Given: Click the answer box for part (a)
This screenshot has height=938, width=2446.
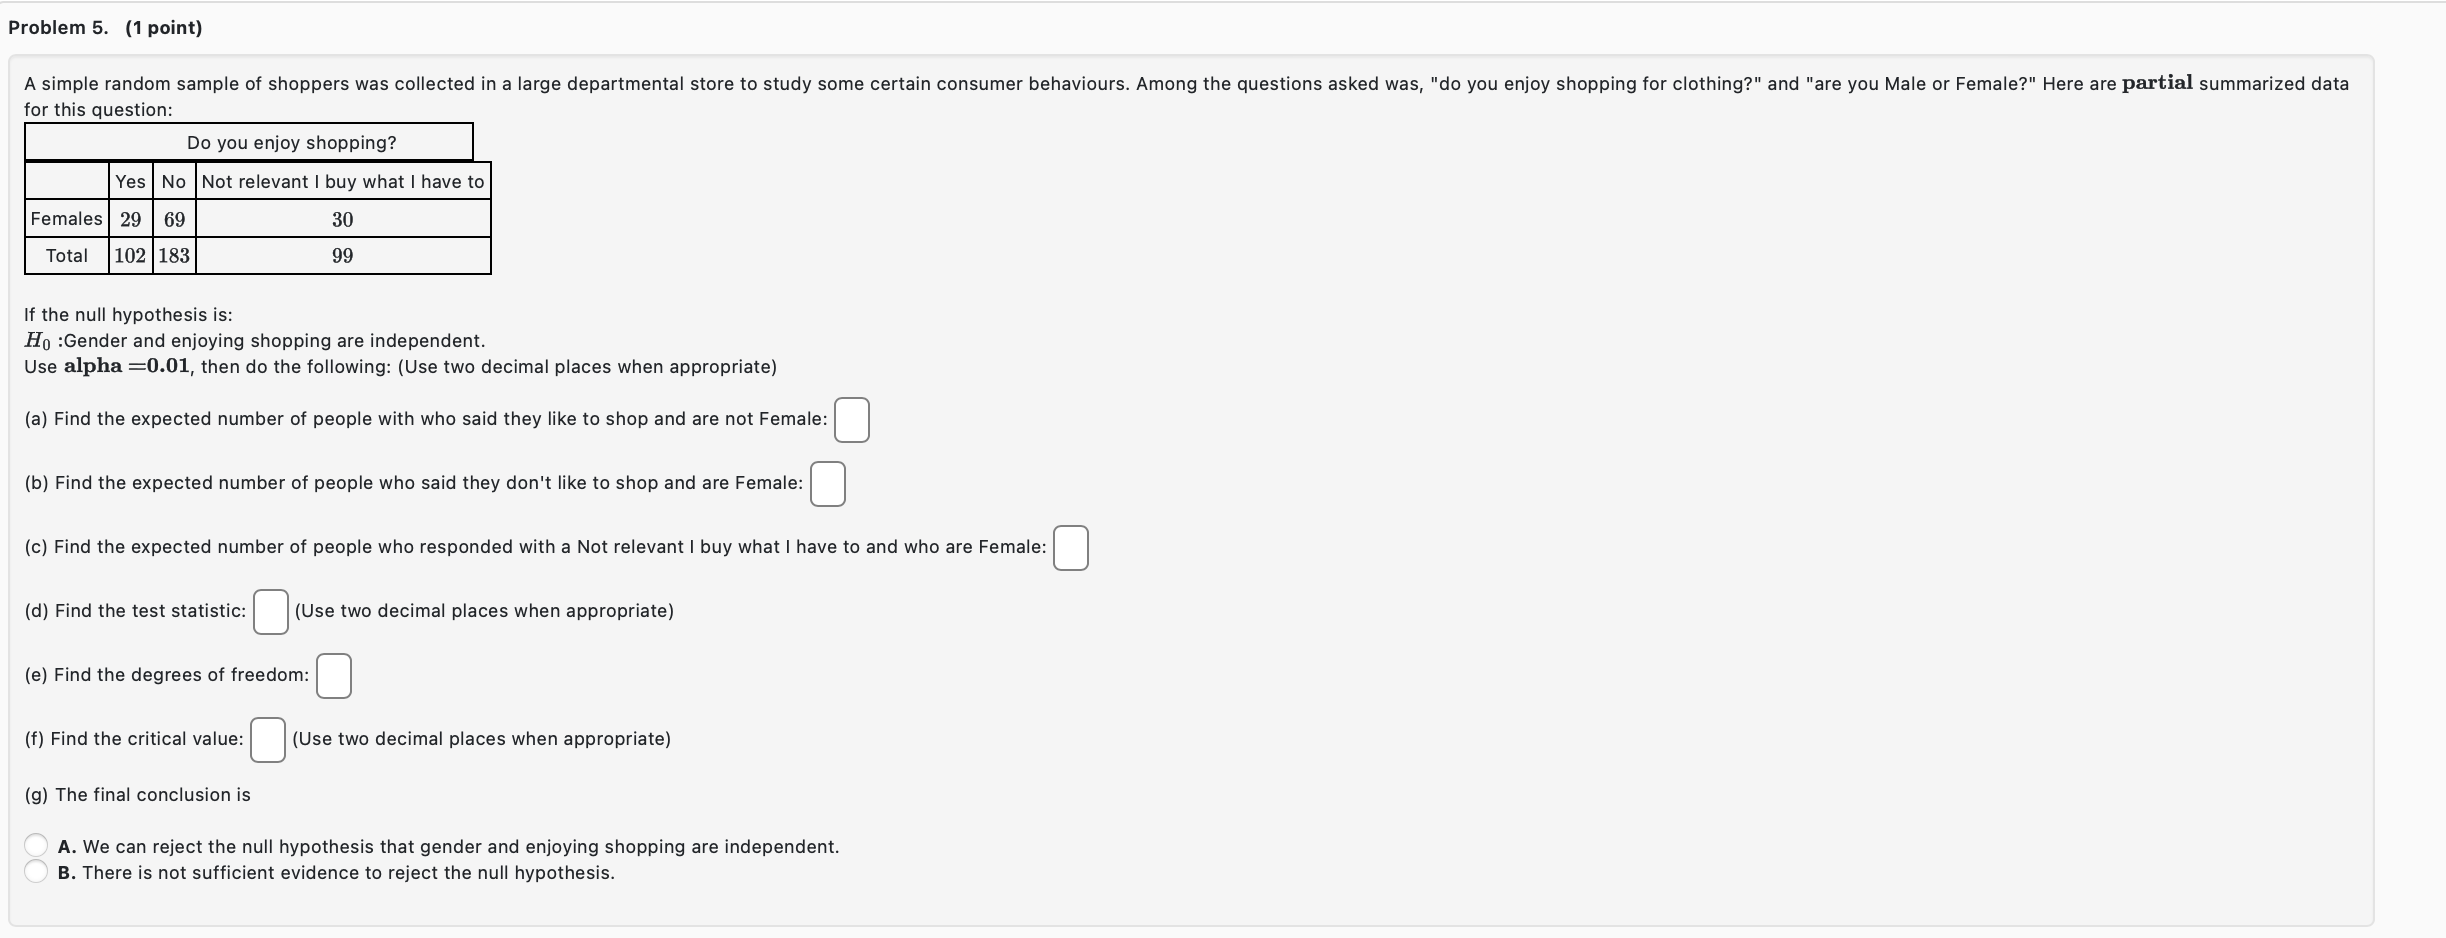Looking at the screenshot, I should (850, 420).
